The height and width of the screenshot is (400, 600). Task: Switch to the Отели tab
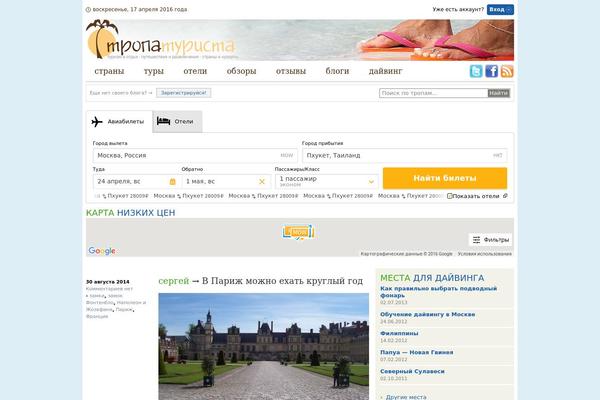(x=177, y=121)
